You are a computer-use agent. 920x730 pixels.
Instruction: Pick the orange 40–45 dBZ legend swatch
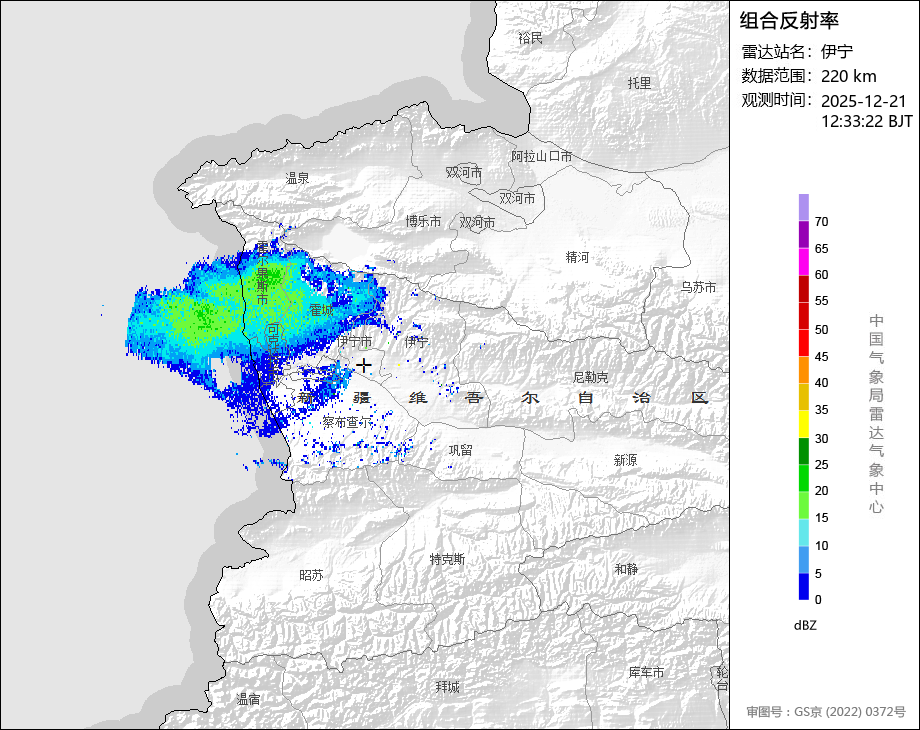(x=804, y=370)
